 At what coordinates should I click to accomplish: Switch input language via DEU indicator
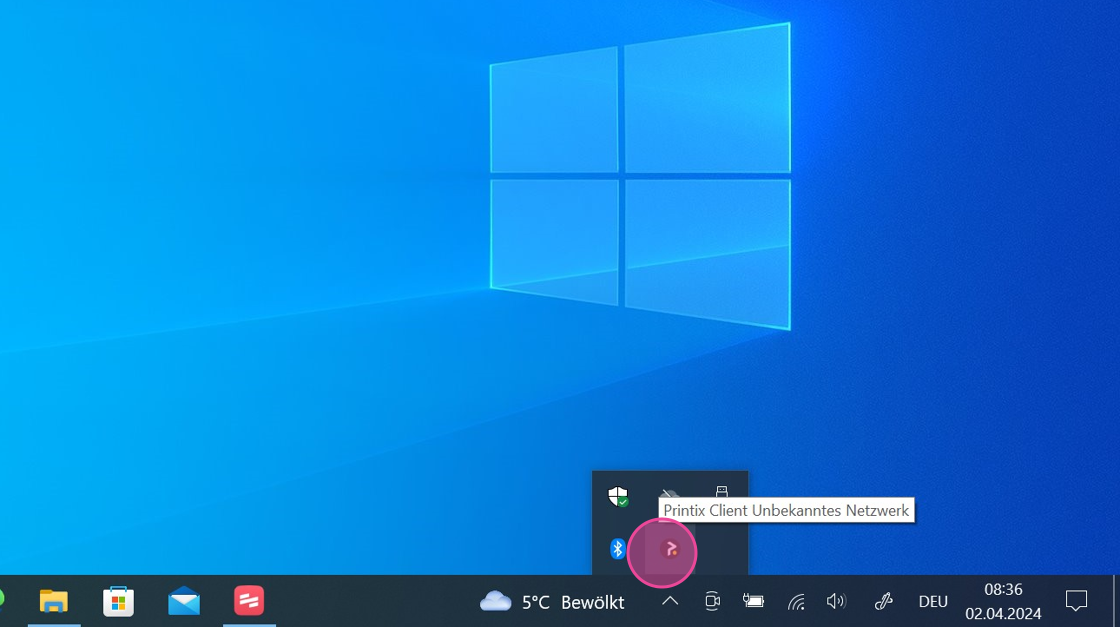(933, 602)
